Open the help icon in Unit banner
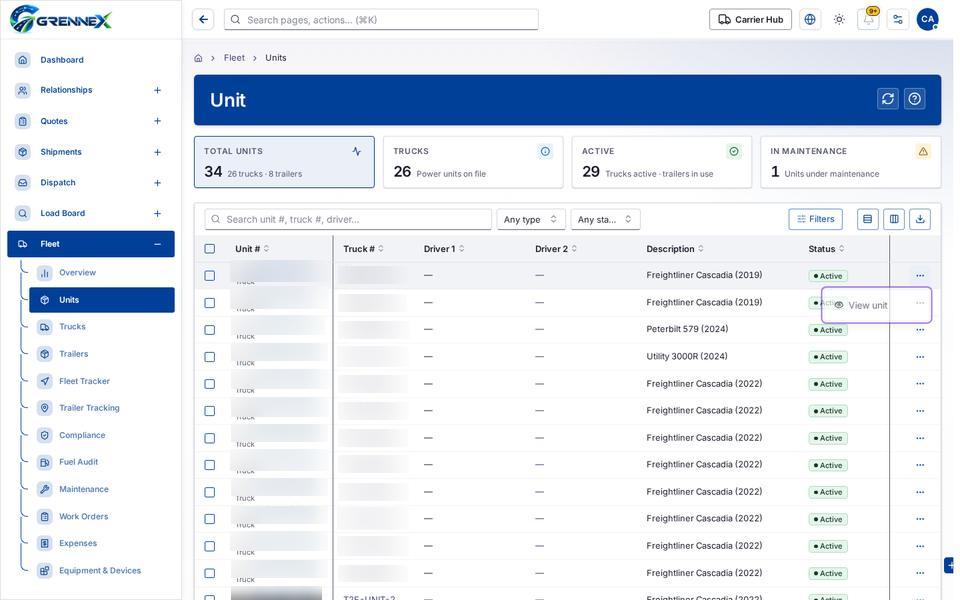Image resolution: width=960 pixels, height=600 pixels. tap(915, 99)
